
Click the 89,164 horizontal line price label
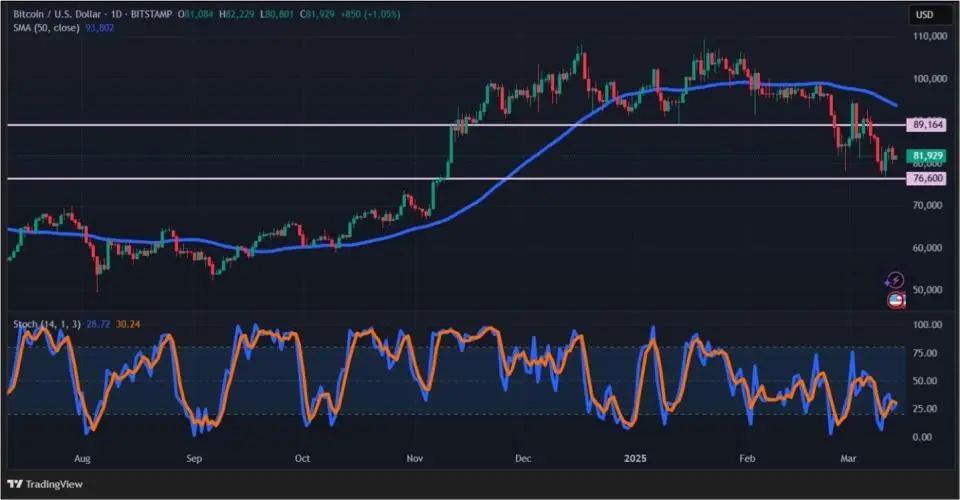point(927,125)
